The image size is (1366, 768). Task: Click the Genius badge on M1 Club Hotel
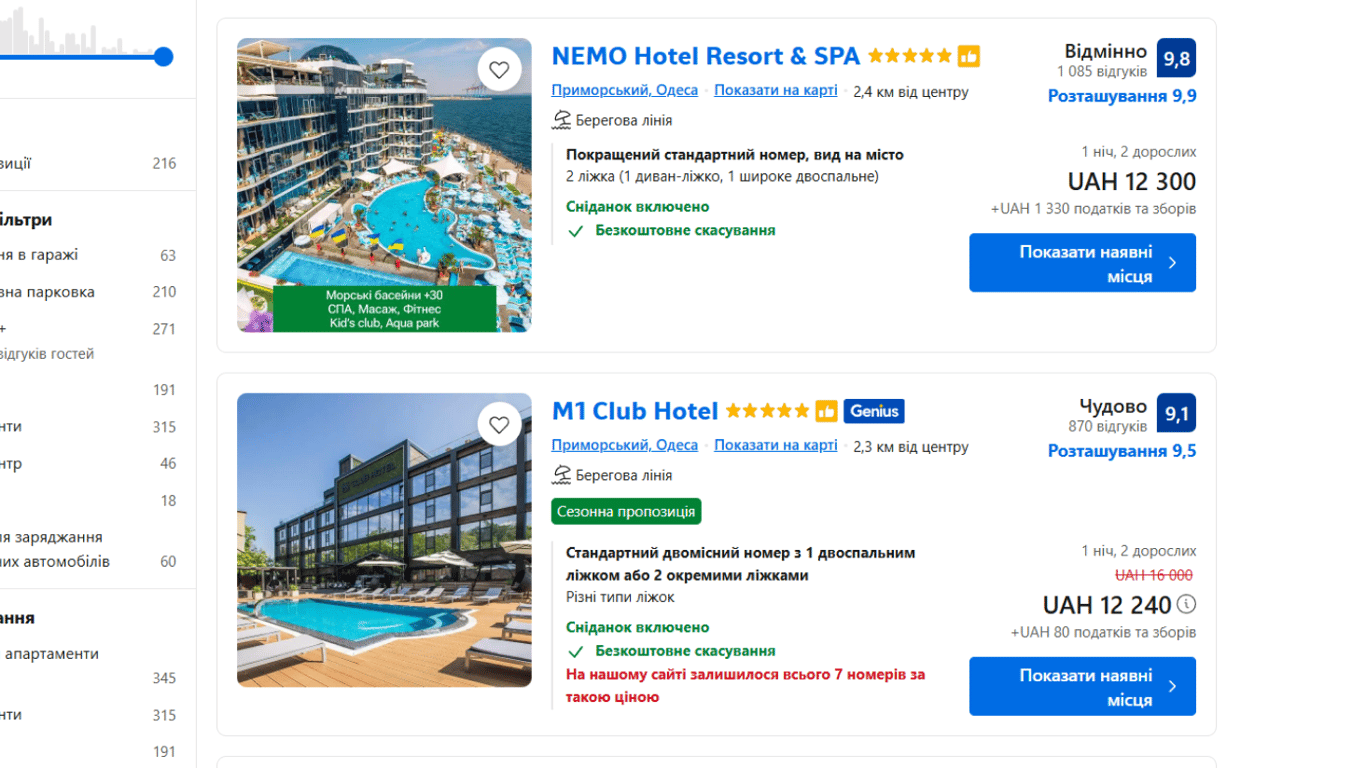tap(874, 411)
